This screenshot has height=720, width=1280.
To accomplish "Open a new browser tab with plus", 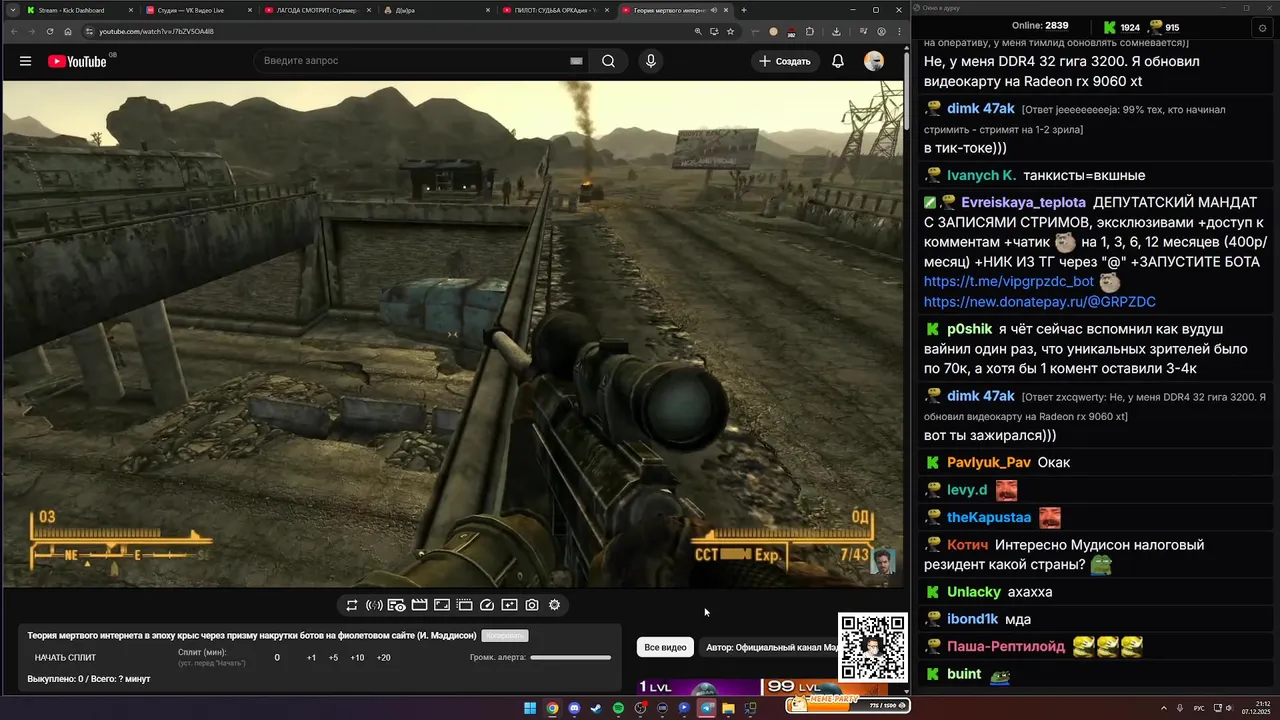I will point(743,10).
